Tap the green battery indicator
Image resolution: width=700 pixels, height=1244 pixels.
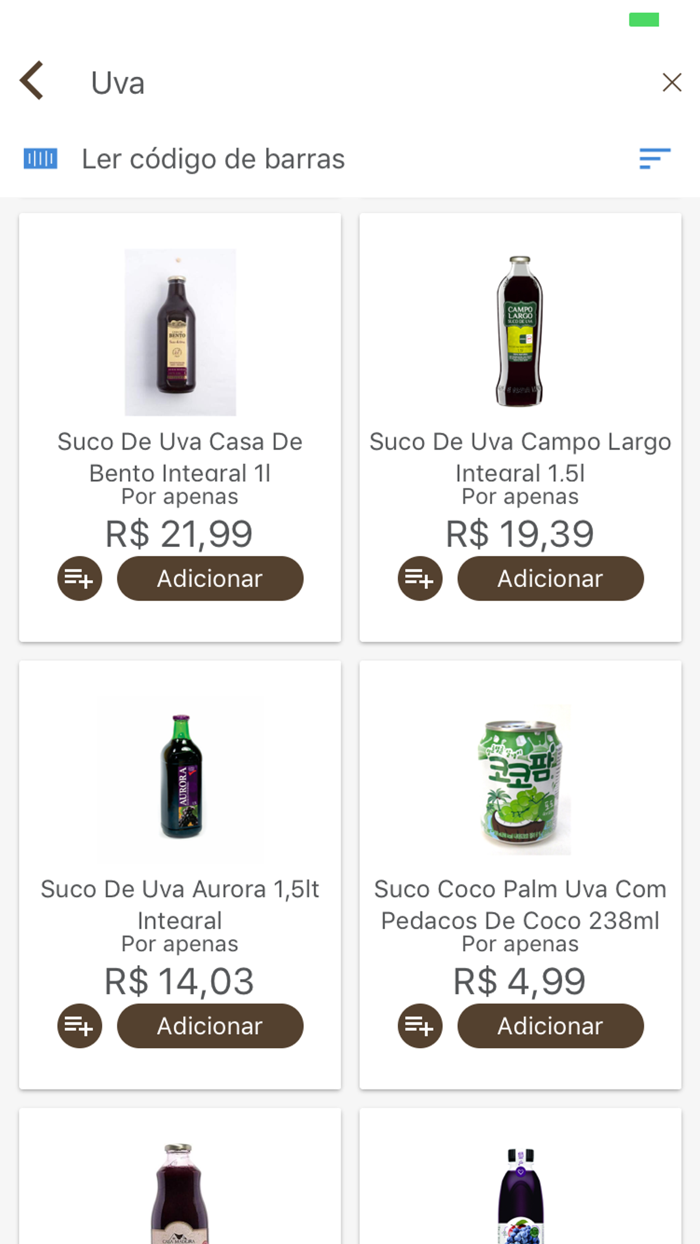645,18
